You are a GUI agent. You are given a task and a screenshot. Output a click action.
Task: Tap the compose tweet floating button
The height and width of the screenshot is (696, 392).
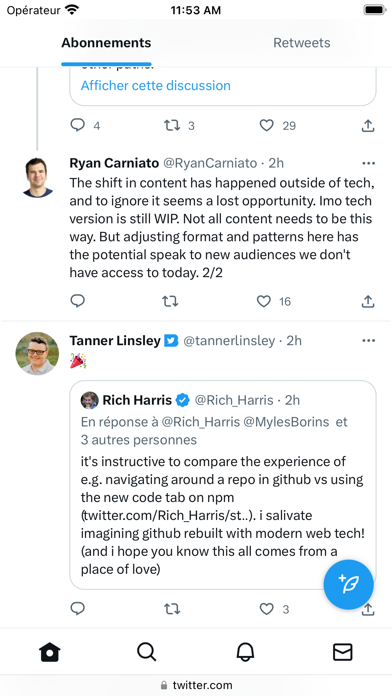click(348, 585)
